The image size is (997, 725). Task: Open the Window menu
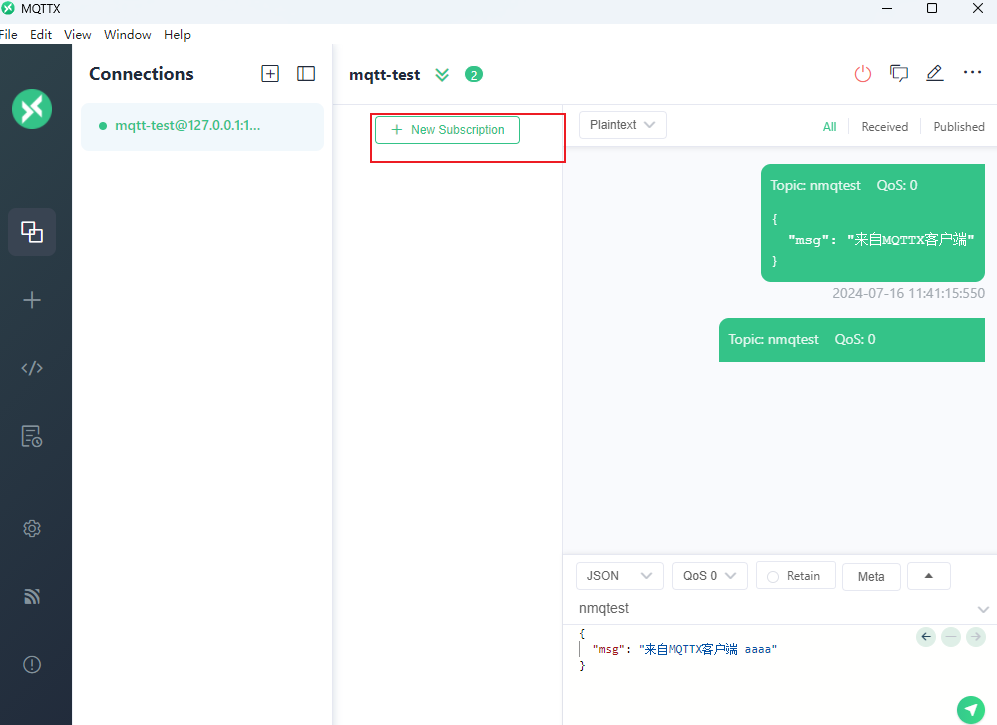click(x=128, y=34)
